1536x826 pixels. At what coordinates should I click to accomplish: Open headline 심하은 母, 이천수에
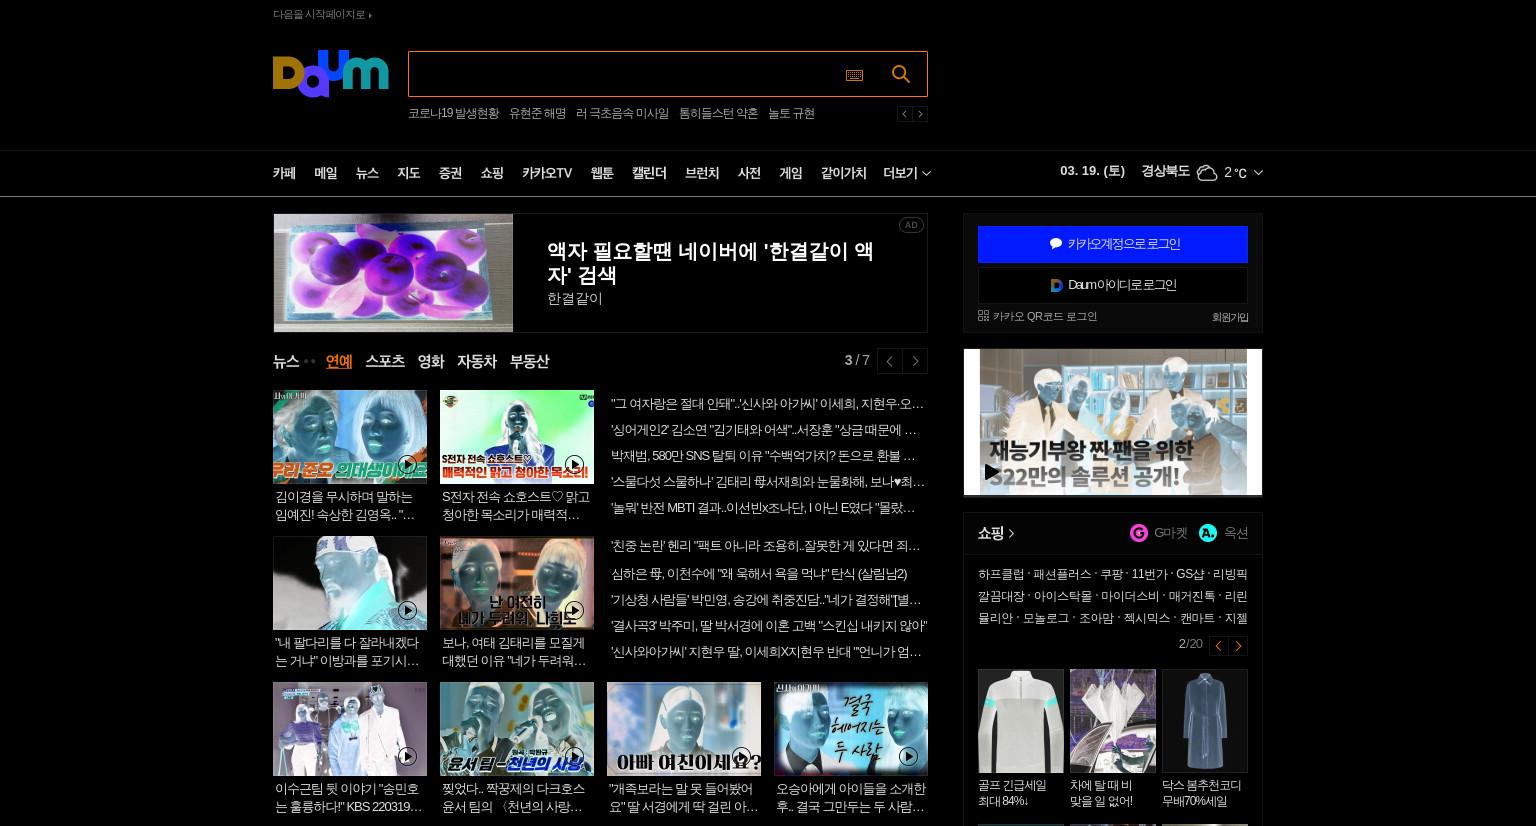click(759, 574)
